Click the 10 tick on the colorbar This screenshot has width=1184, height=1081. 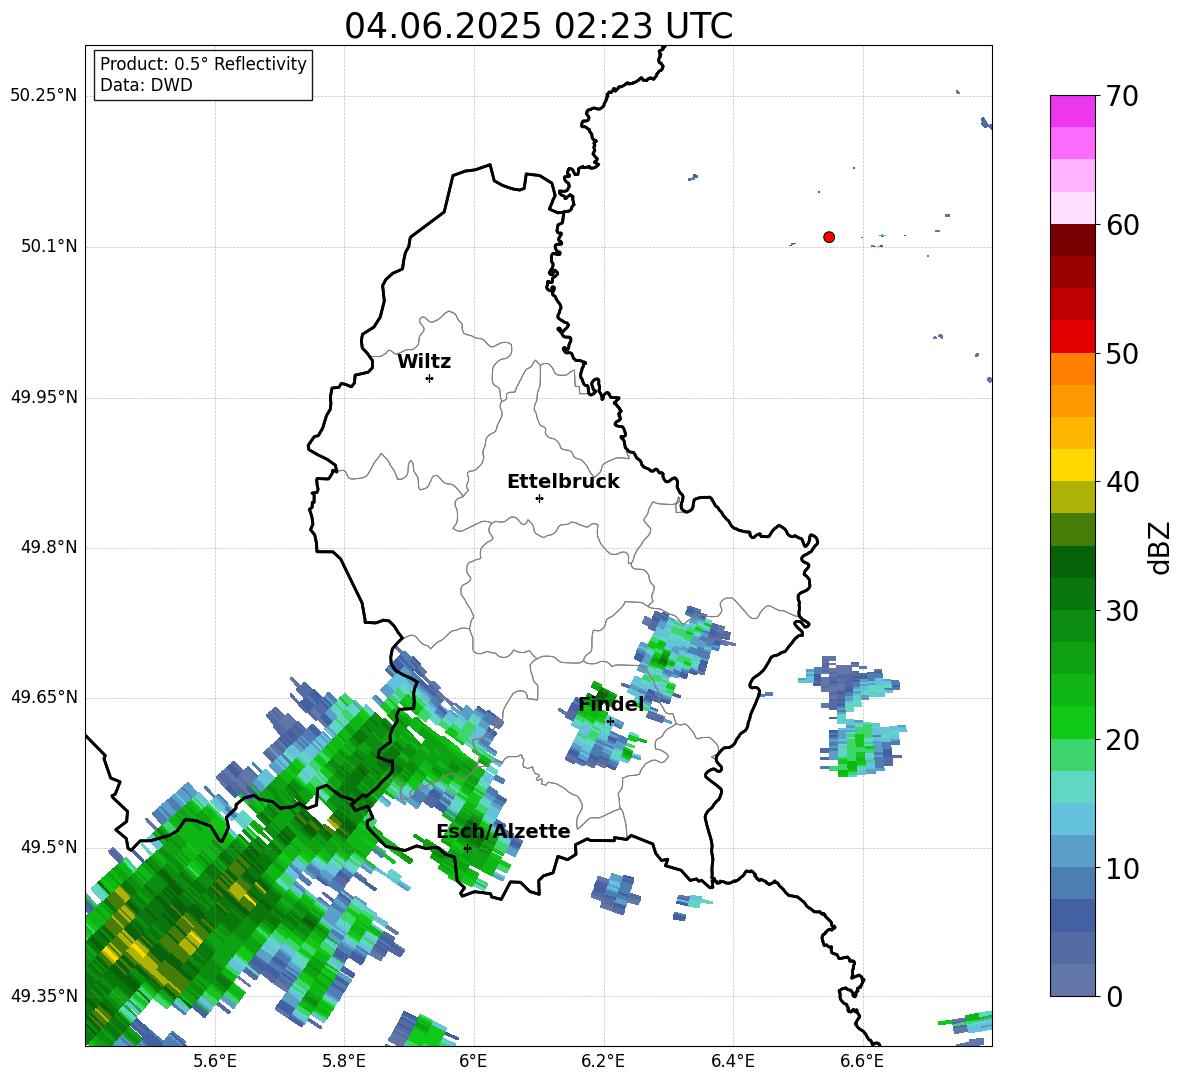point(1122,868)
